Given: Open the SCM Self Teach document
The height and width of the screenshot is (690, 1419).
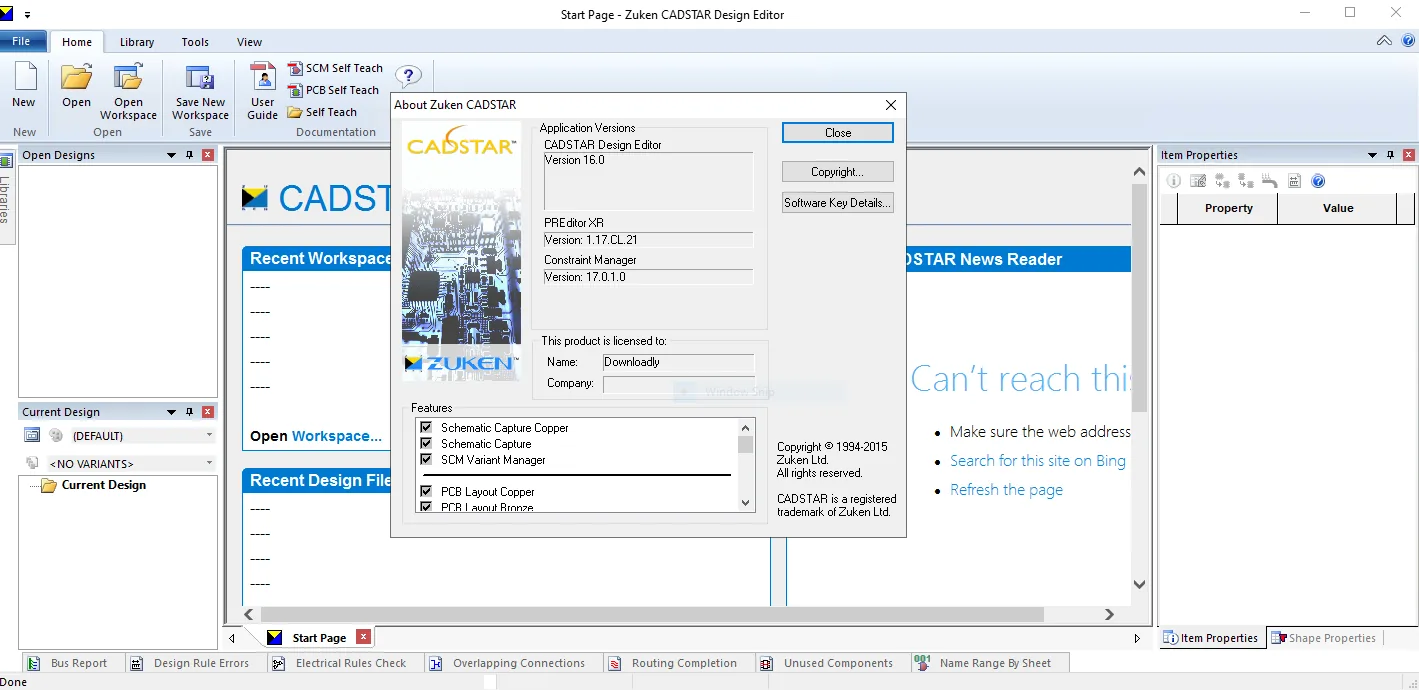Looking at the screenshot, I should pos(335,68).
